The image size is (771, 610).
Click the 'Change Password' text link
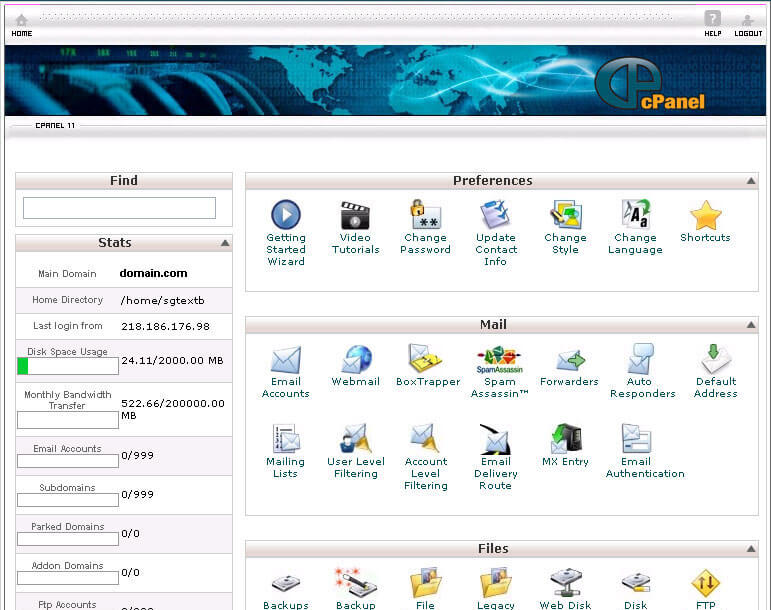click(425, 244)
